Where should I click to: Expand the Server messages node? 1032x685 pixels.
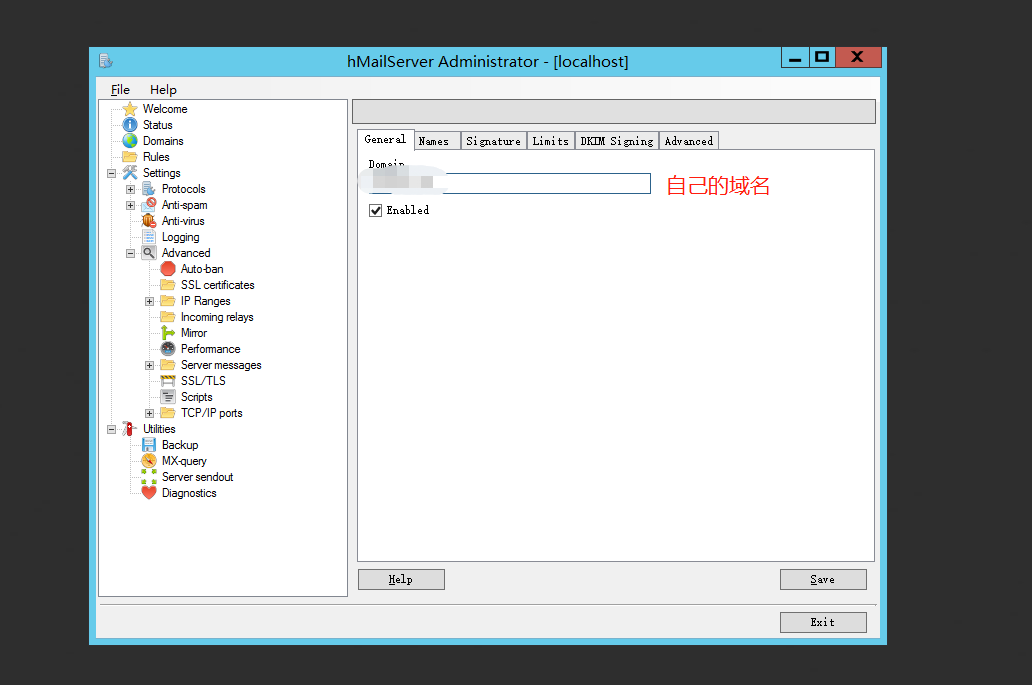click(149, 365)
